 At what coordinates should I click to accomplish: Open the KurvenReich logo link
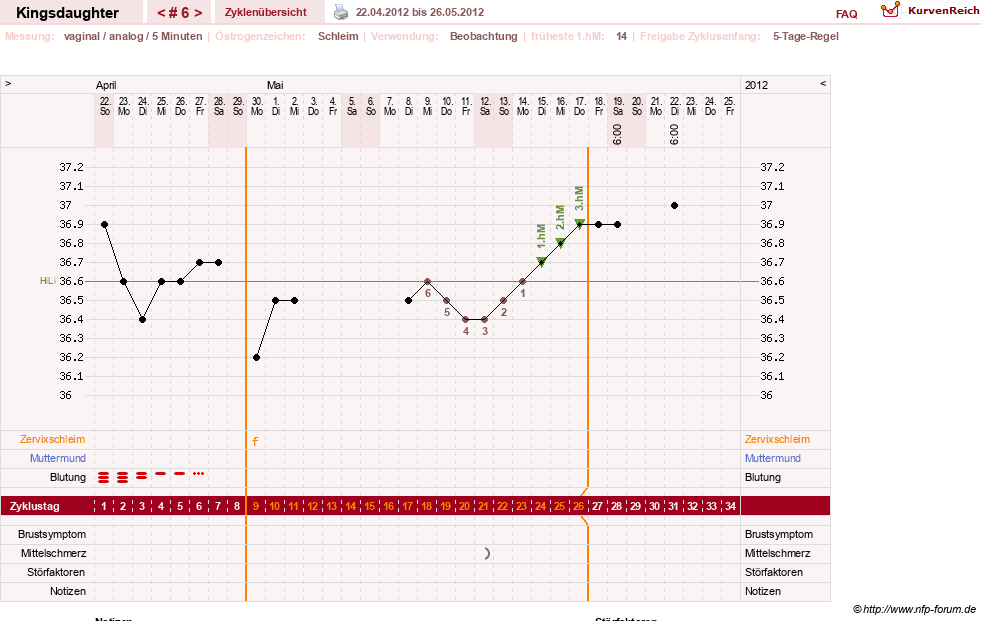[930, 10]
